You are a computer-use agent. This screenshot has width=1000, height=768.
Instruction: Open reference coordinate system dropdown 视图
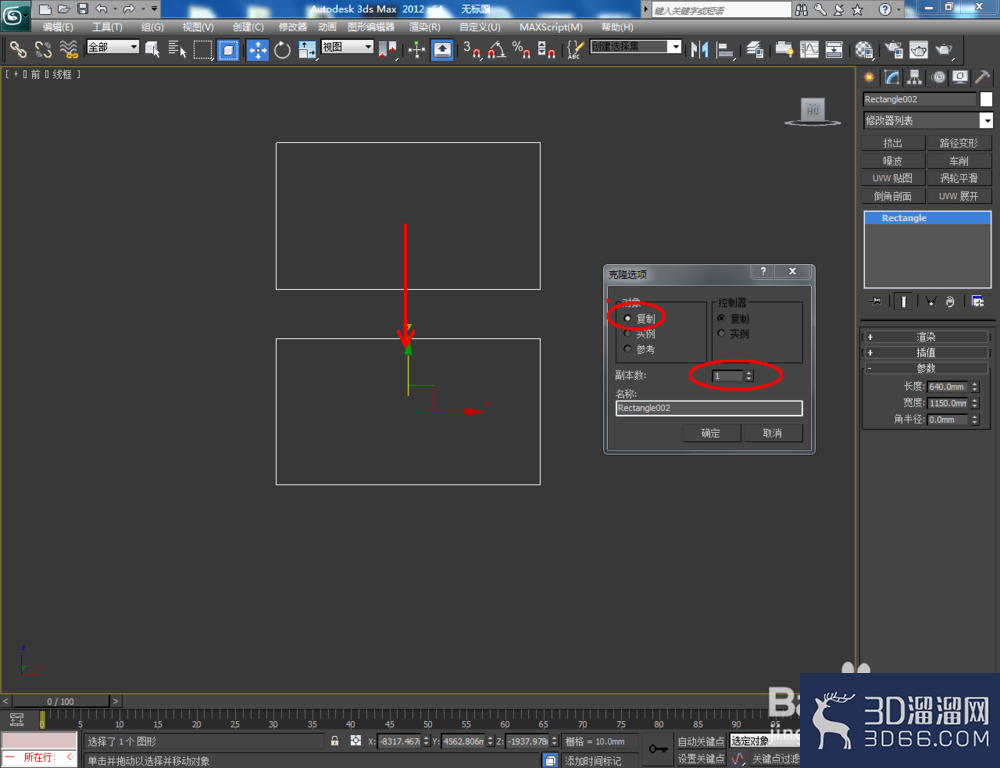tap(347, 47)
